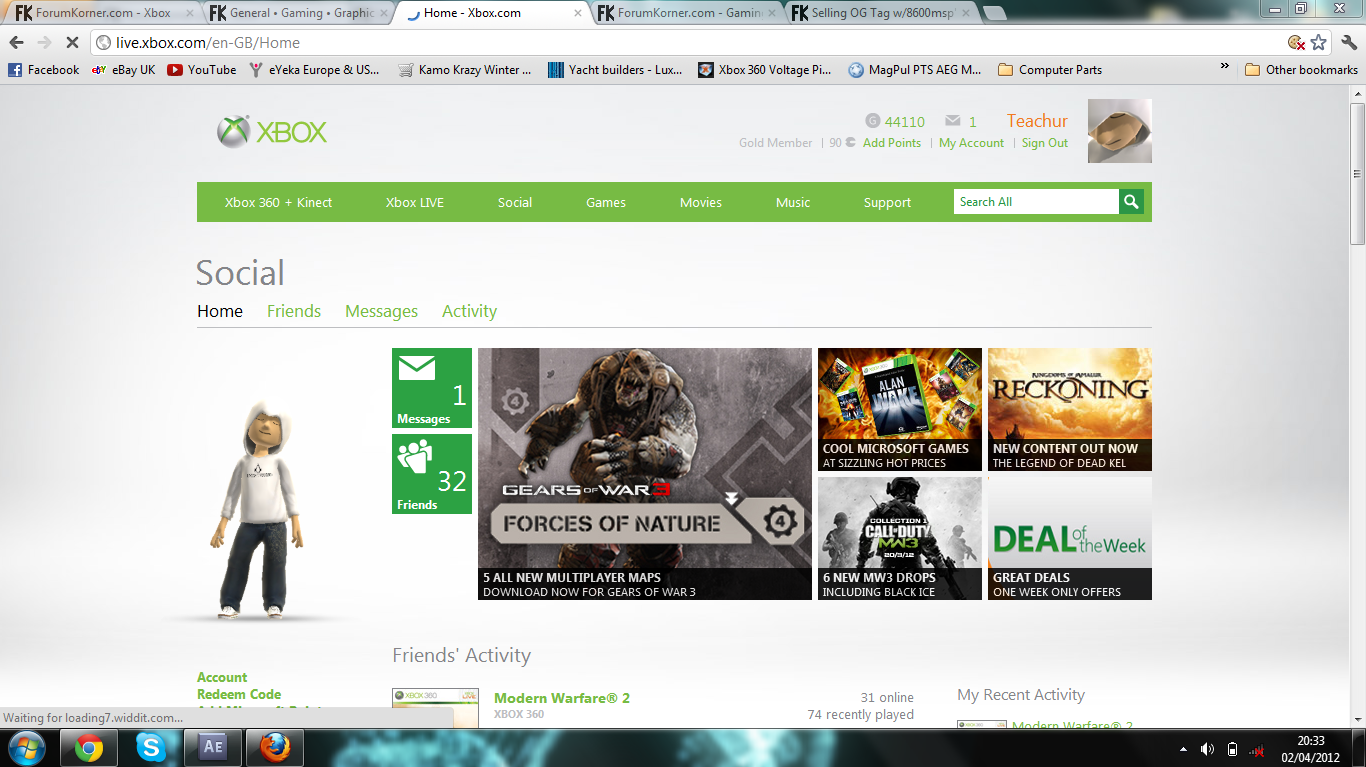Click the Xbox logo in the page header
This screenshot has width=1366, height=767.
click(272, 132)
